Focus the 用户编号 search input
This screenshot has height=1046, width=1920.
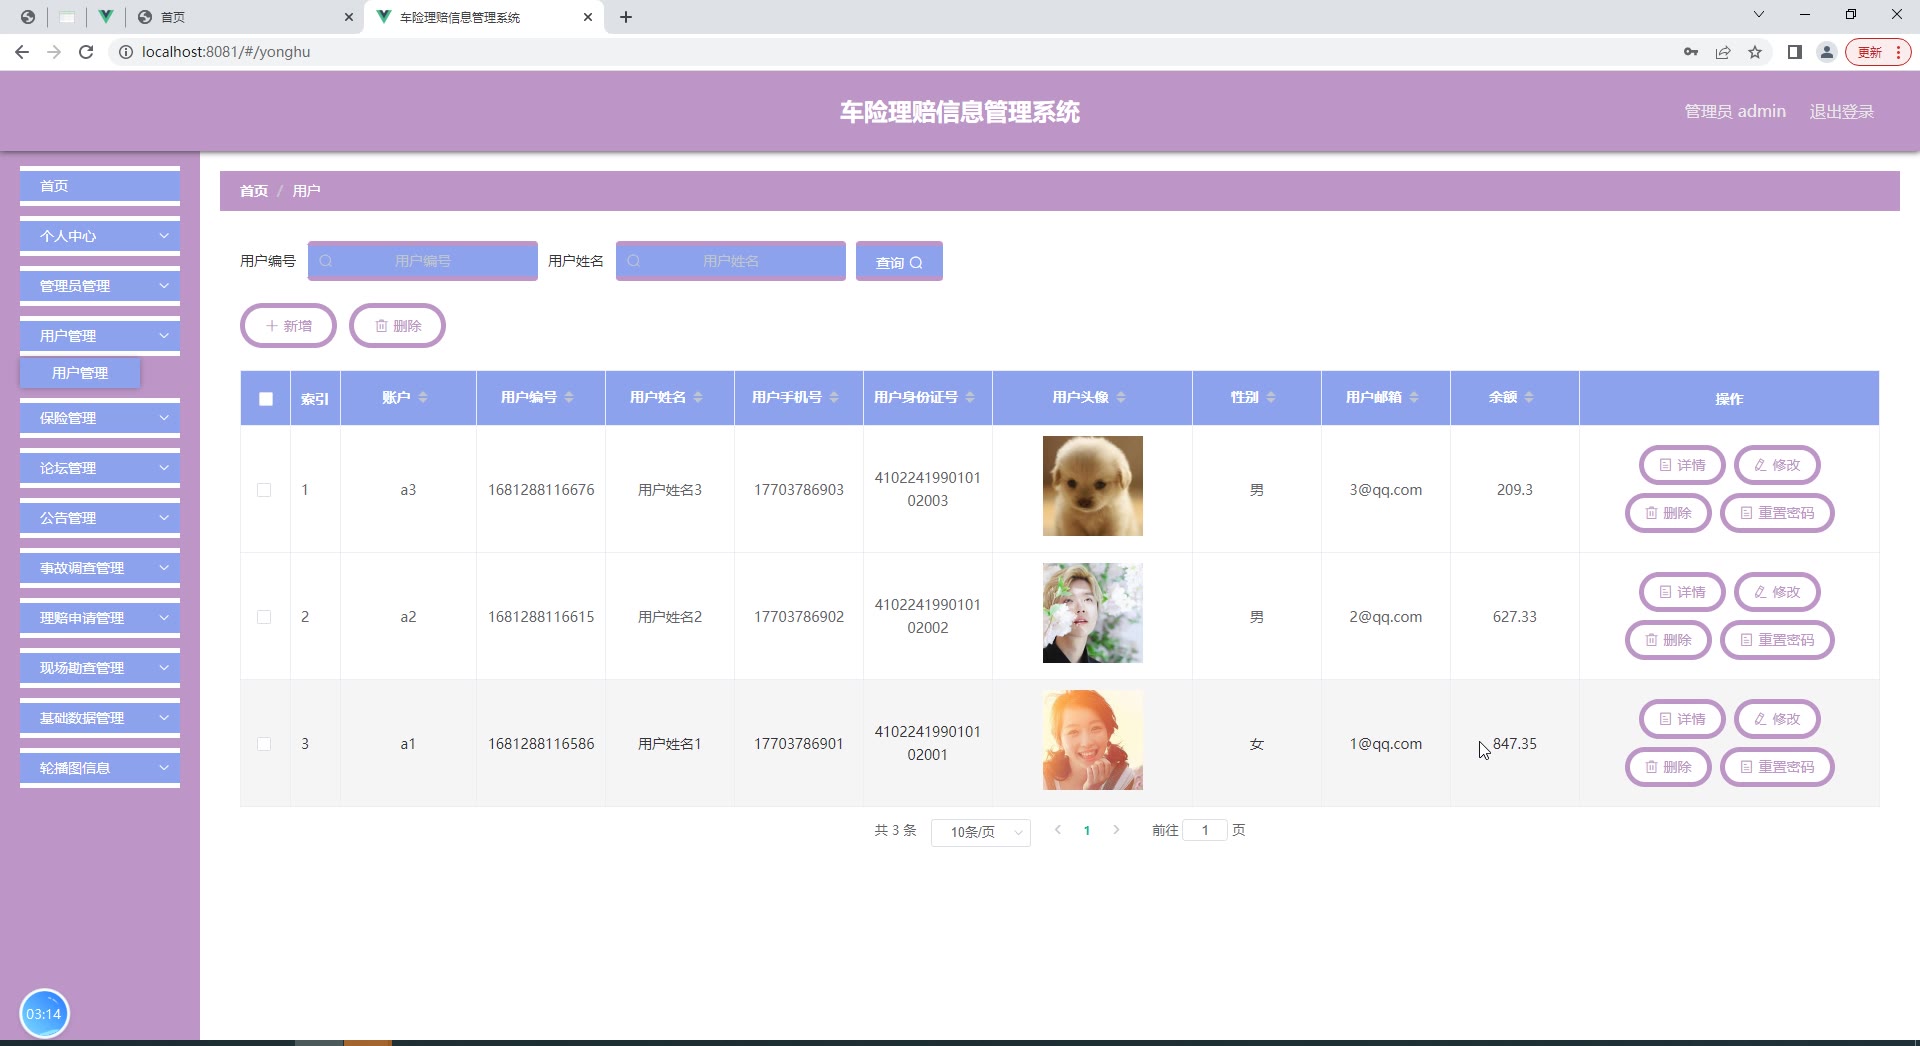[423, 261]
